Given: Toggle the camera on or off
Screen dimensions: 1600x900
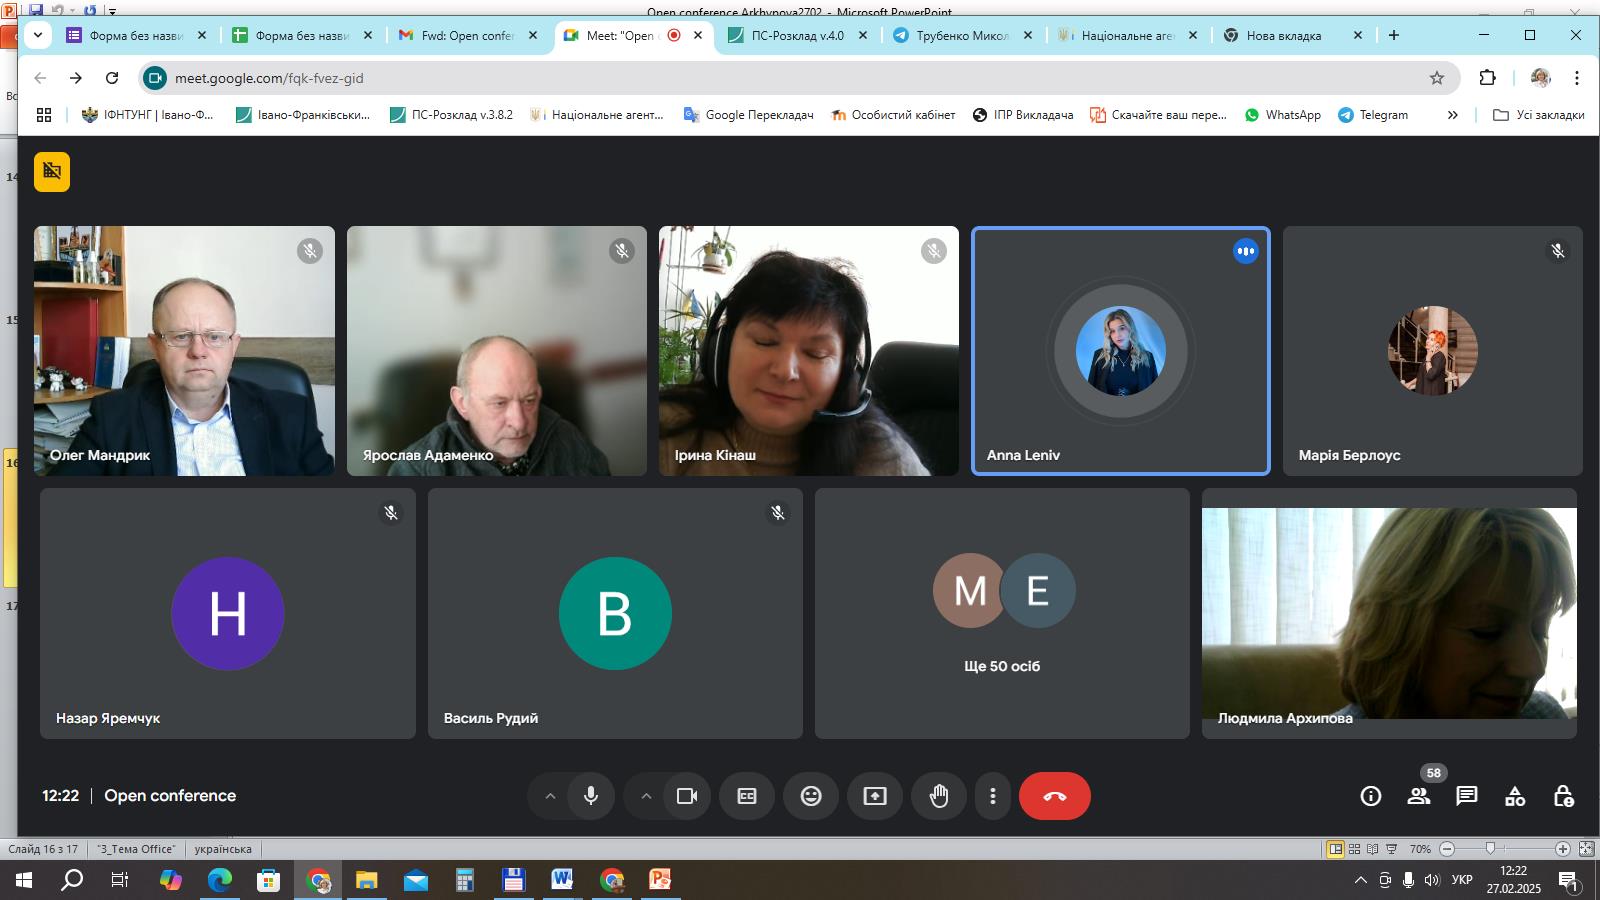Looking at the screenshot, I should [x=687, y=796].
